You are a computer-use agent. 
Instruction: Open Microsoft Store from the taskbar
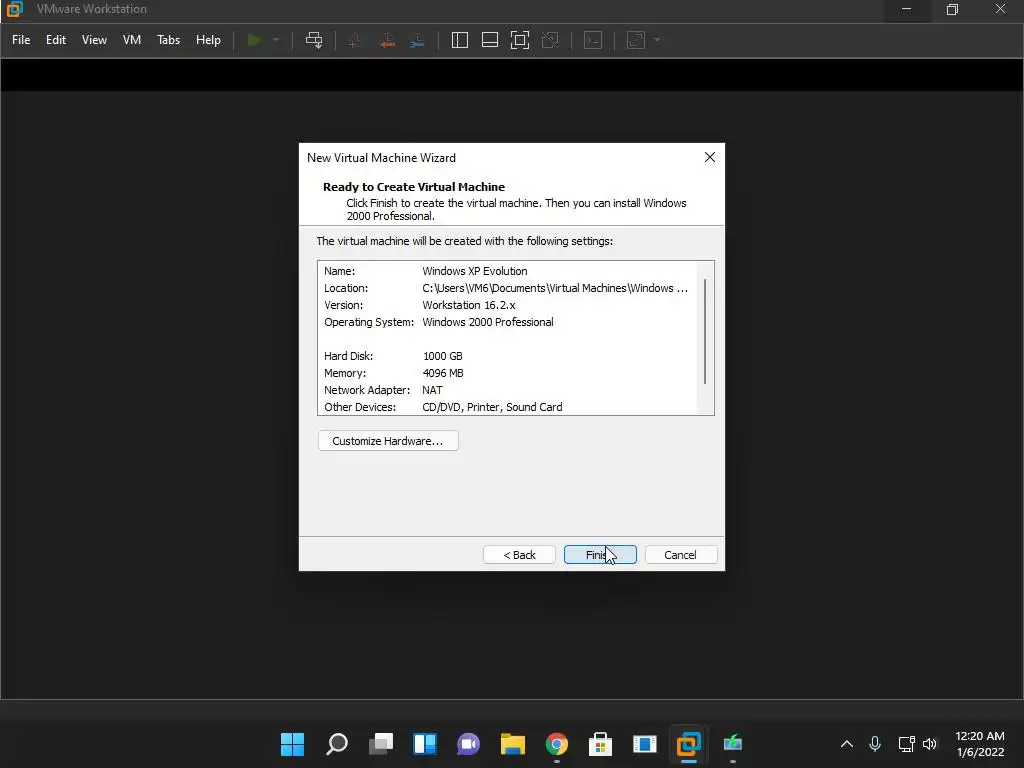pyautogui.click(x=600, y=743)
